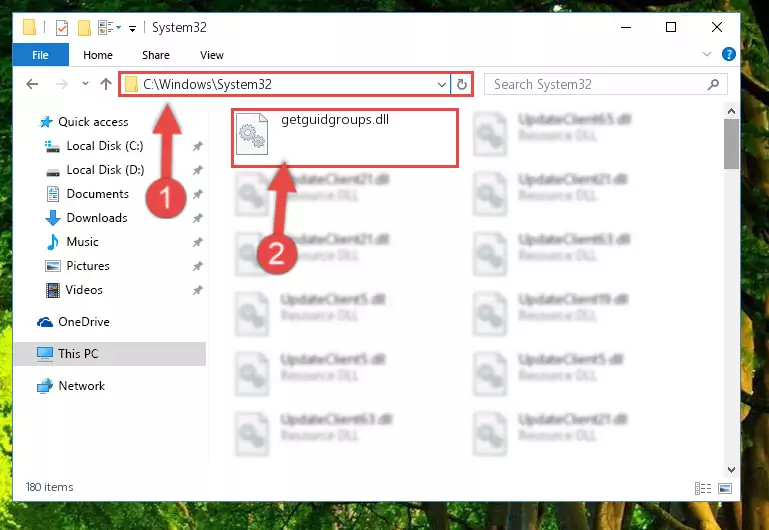Open Help with the question mark icon
The image size is (769, 530).
point(728,54)
